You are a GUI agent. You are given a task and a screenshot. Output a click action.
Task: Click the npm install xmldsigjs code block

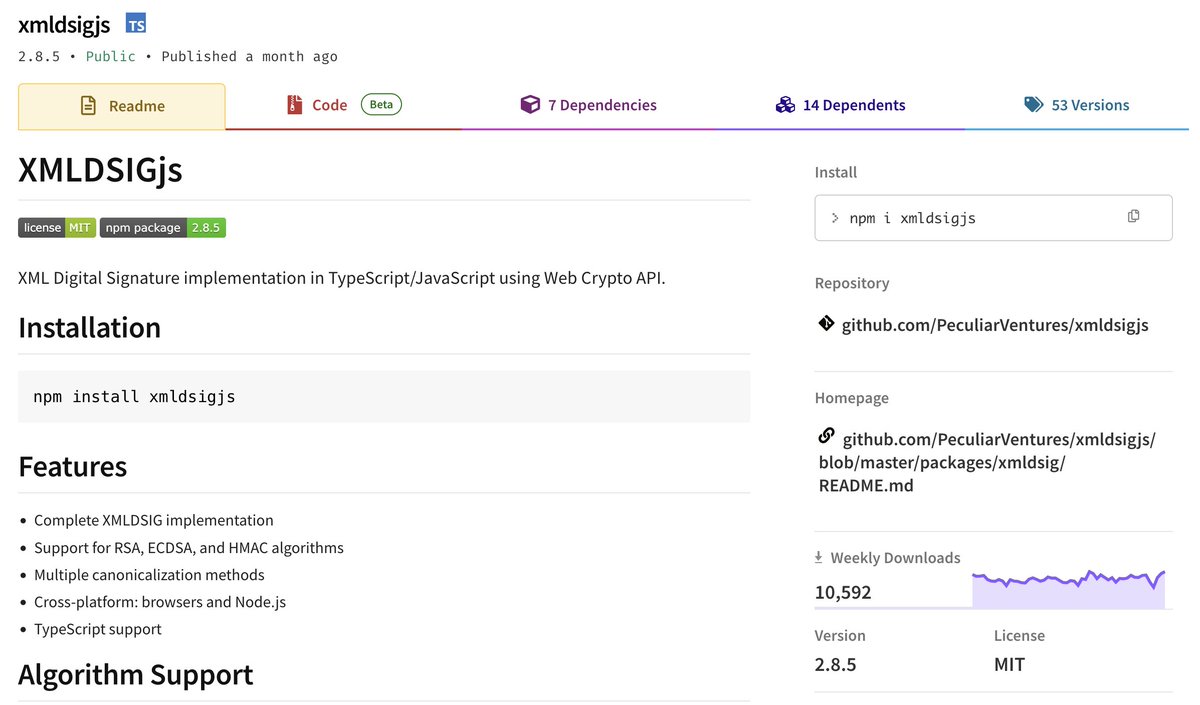(384, 396)
